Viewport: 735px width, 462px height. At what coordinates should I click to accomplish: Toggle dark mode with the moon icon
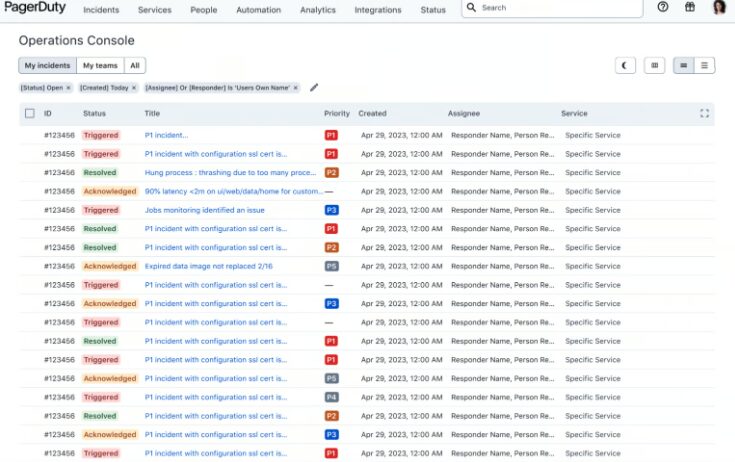pos(625,66)
